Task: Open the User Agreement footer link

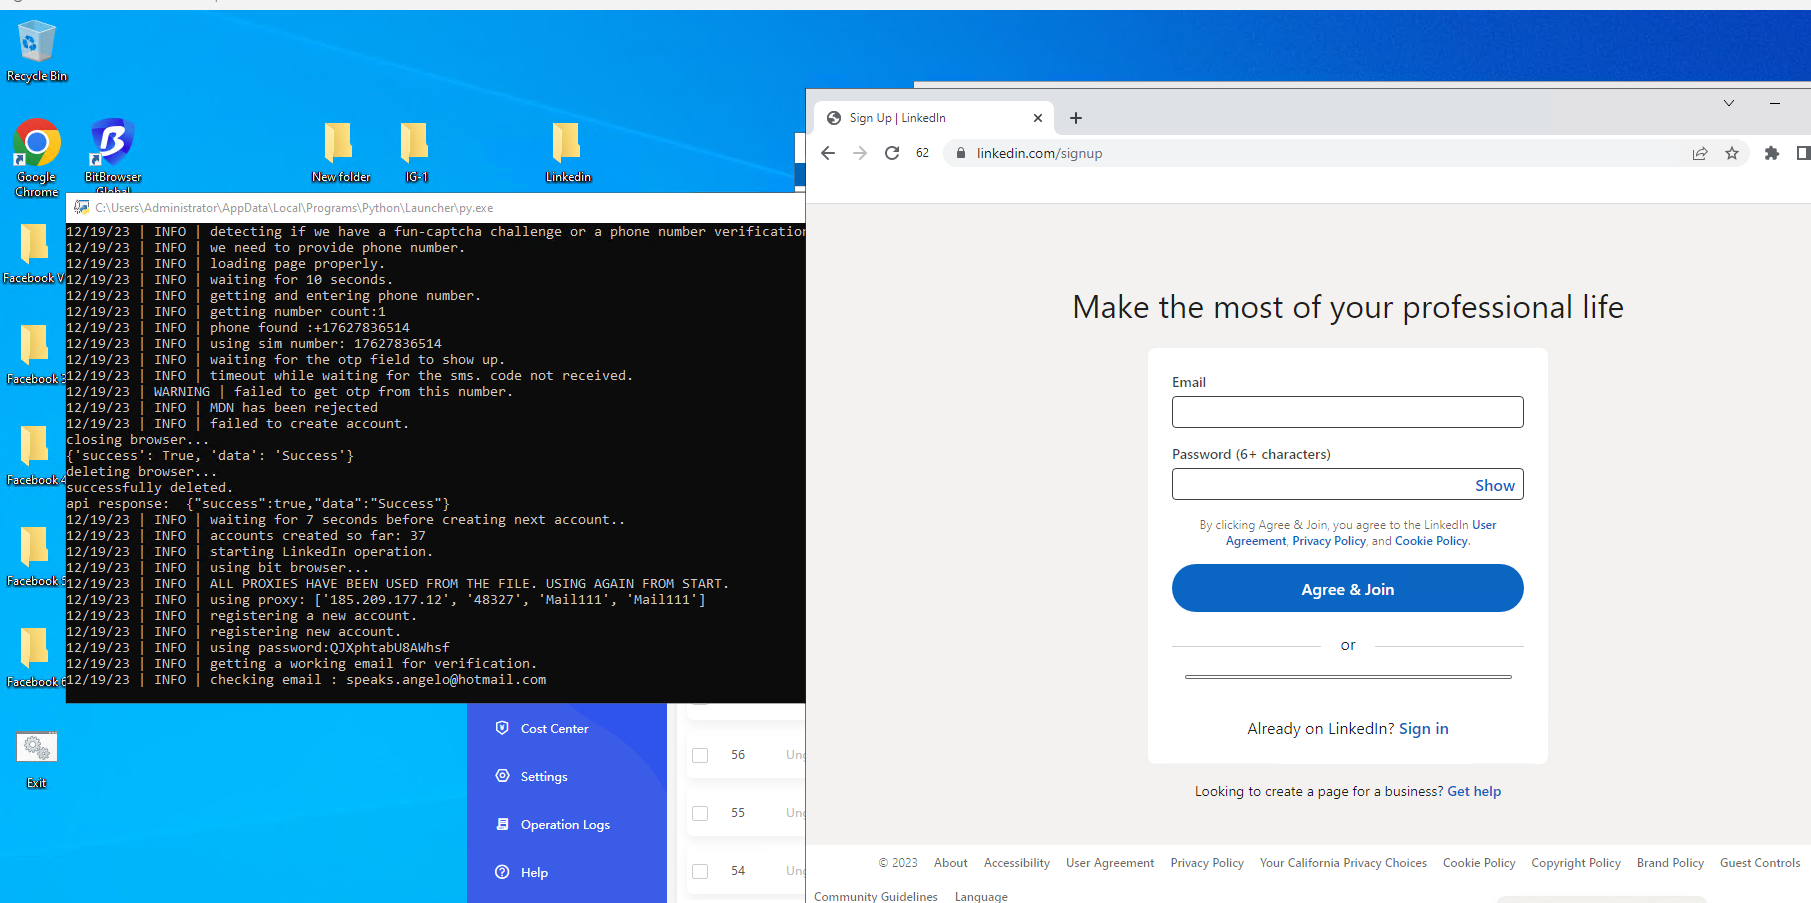Action: pyautogui.click(x=1110, y=863)
